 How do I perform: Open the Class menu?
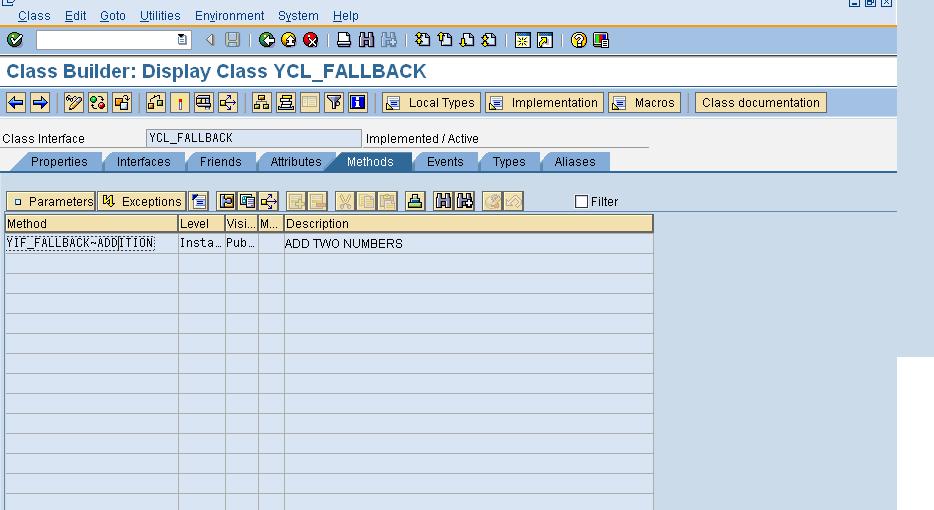pyautogui.click(x=34, y=15)
